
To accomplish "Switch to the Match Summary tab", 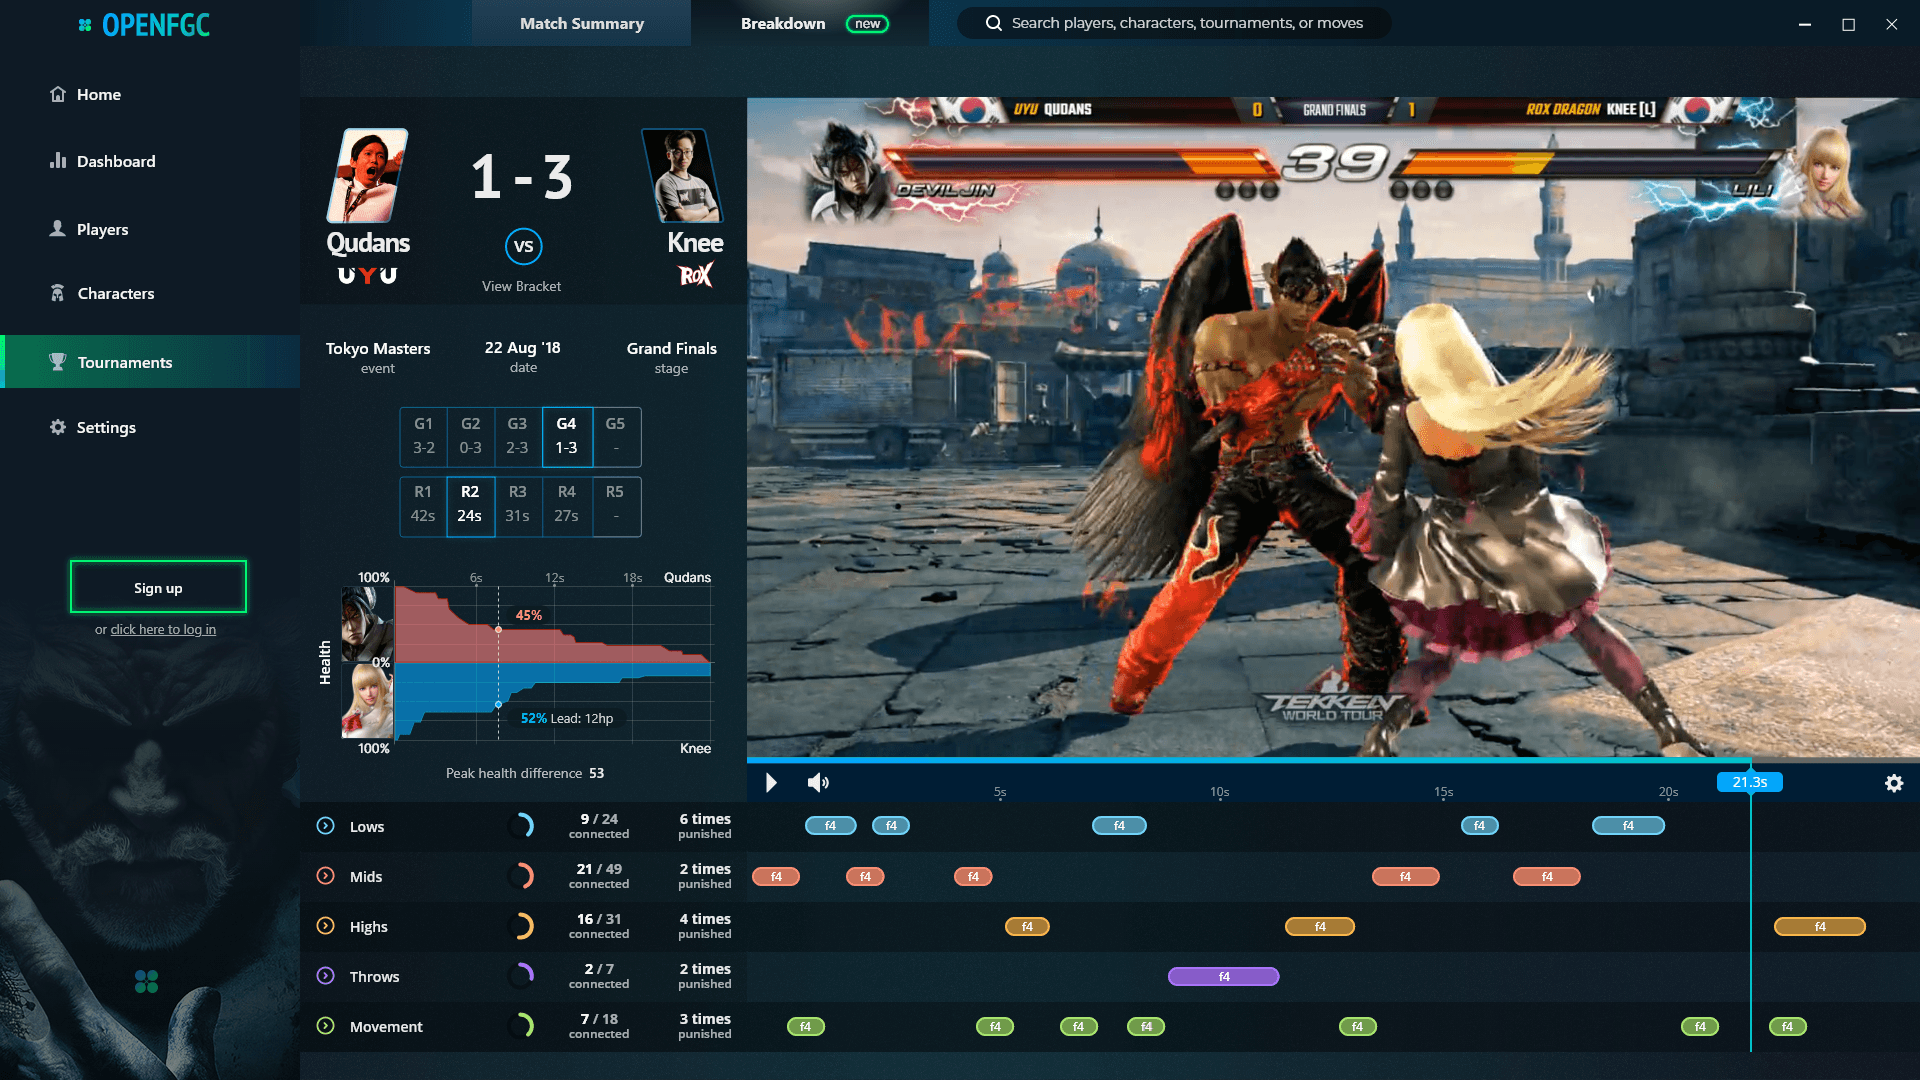I will click(581, 23).
